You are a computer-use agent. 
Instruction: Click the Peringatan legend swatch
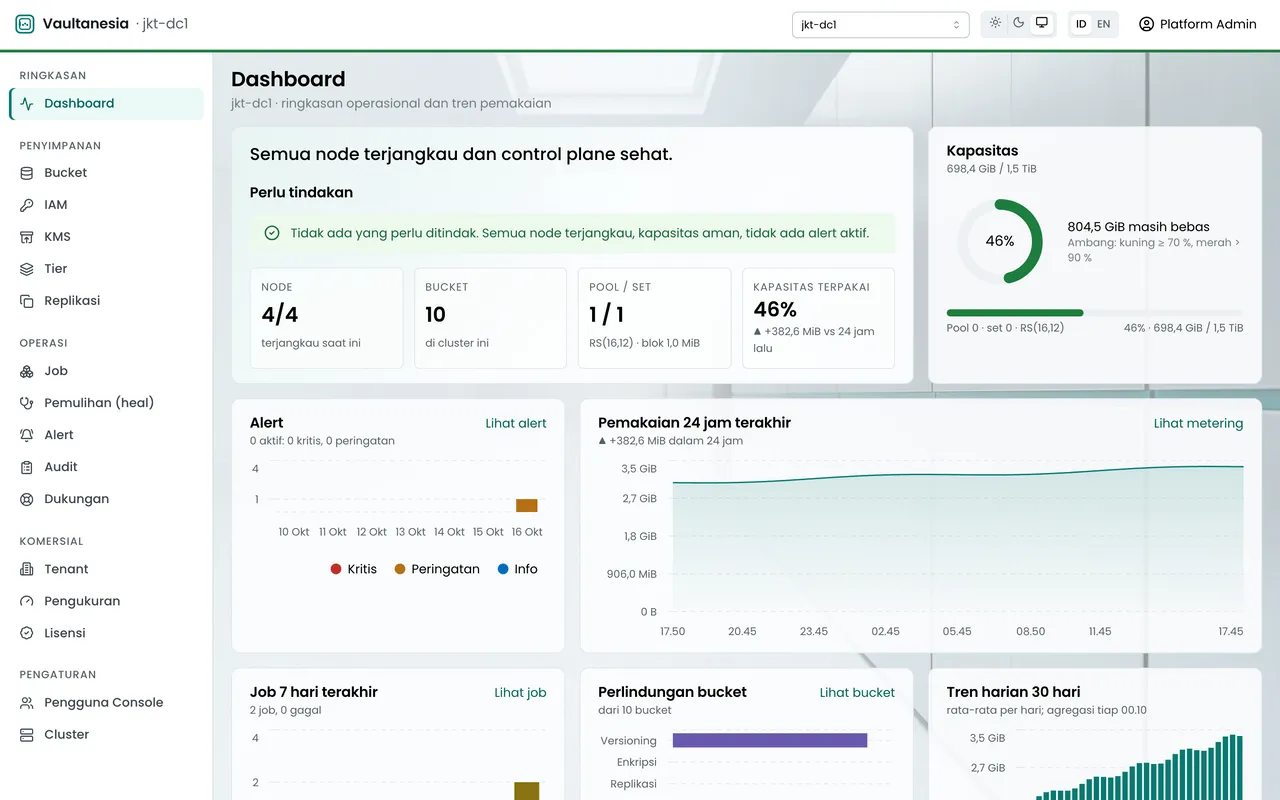pos(400,569)
